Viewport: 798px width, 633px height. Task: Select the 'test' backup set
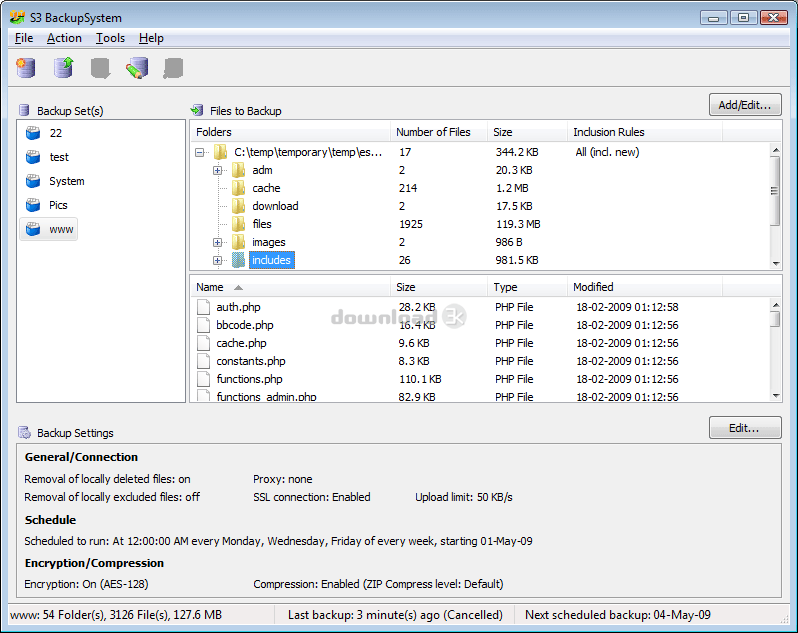pos(59,157)
